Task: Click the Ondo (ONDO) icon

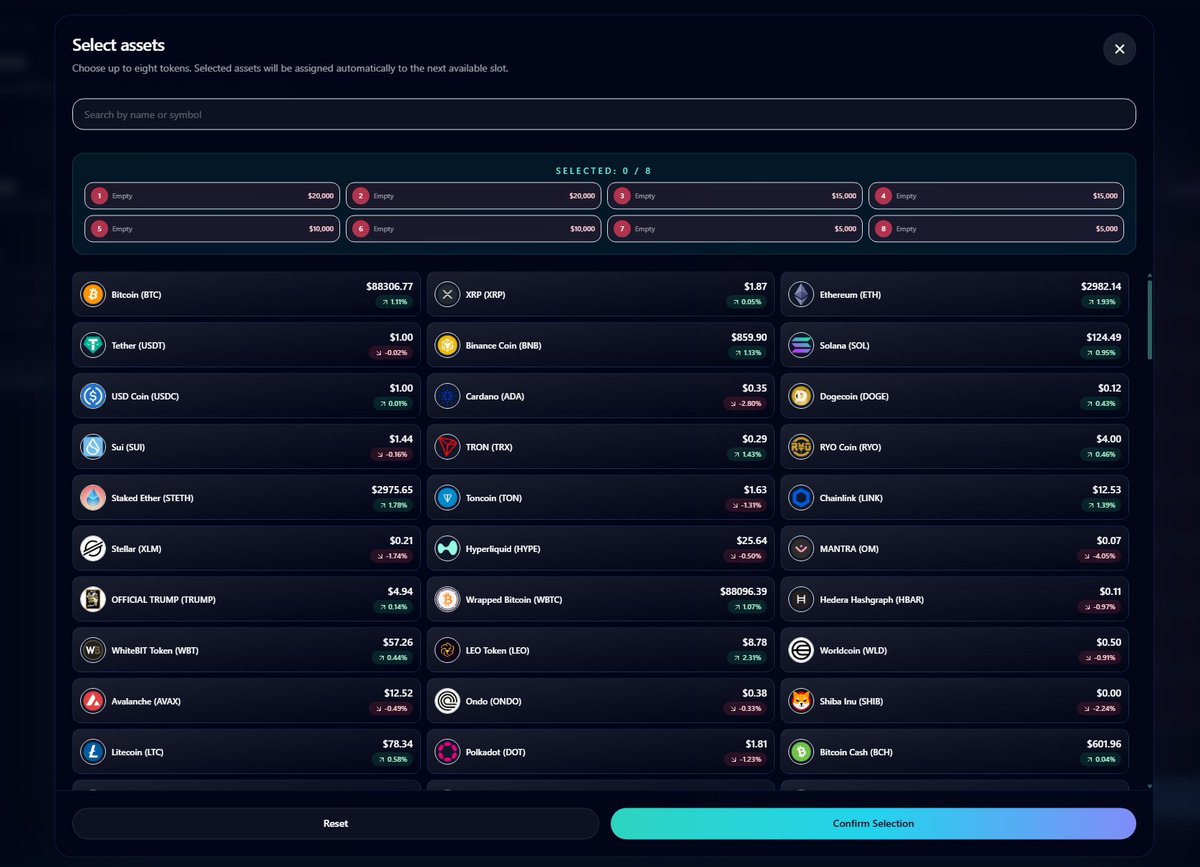Action: click(x=447, y=701)
